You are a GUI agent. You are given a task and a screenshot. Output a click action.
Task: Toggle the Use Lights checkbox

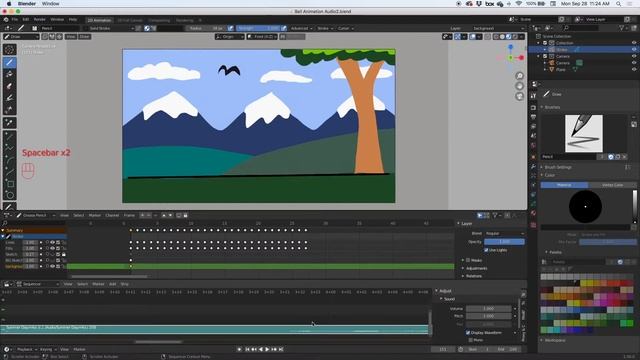486,250
